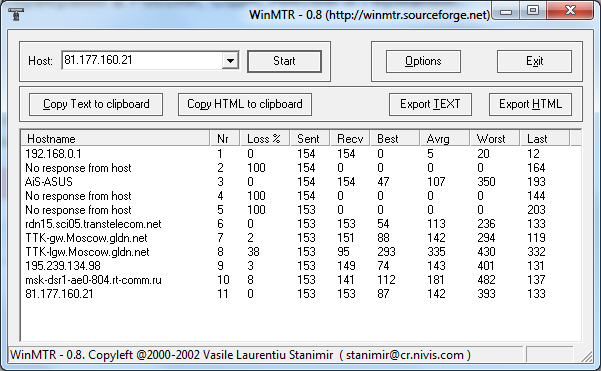Click the Loss % column header

point(265,138)
